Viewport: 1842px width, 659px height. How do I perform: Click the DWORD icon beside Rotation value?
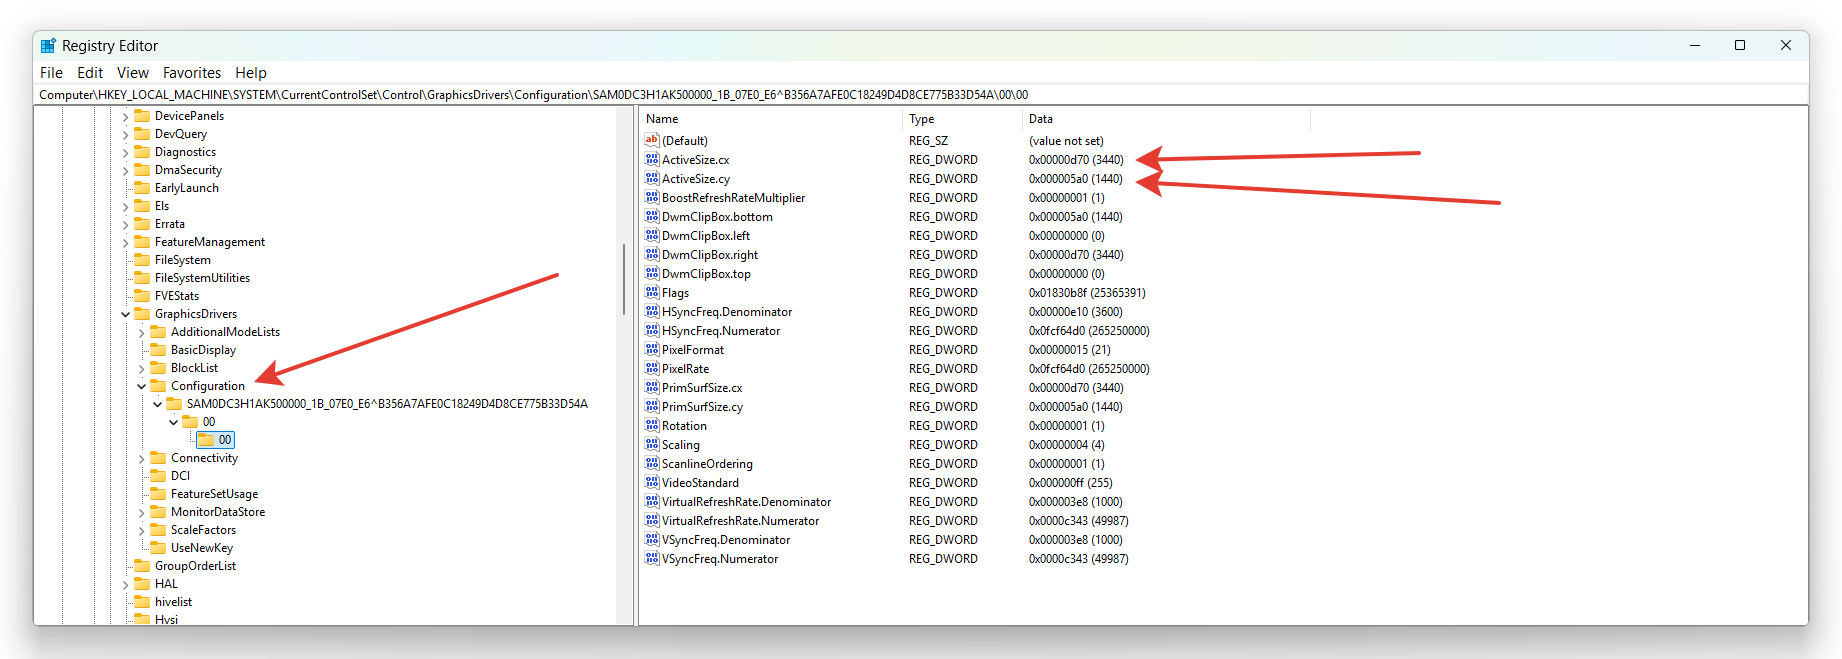(x=652, y=426)
